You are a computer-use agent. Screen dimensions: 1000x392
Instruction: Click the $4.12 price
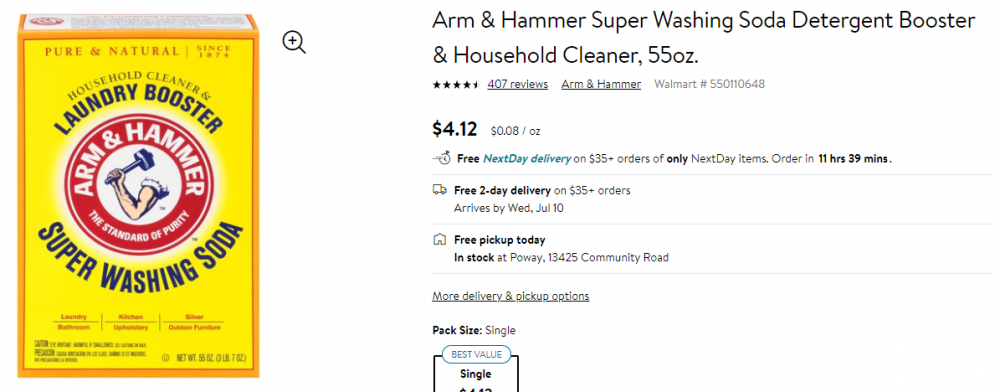tap(455, 129)
